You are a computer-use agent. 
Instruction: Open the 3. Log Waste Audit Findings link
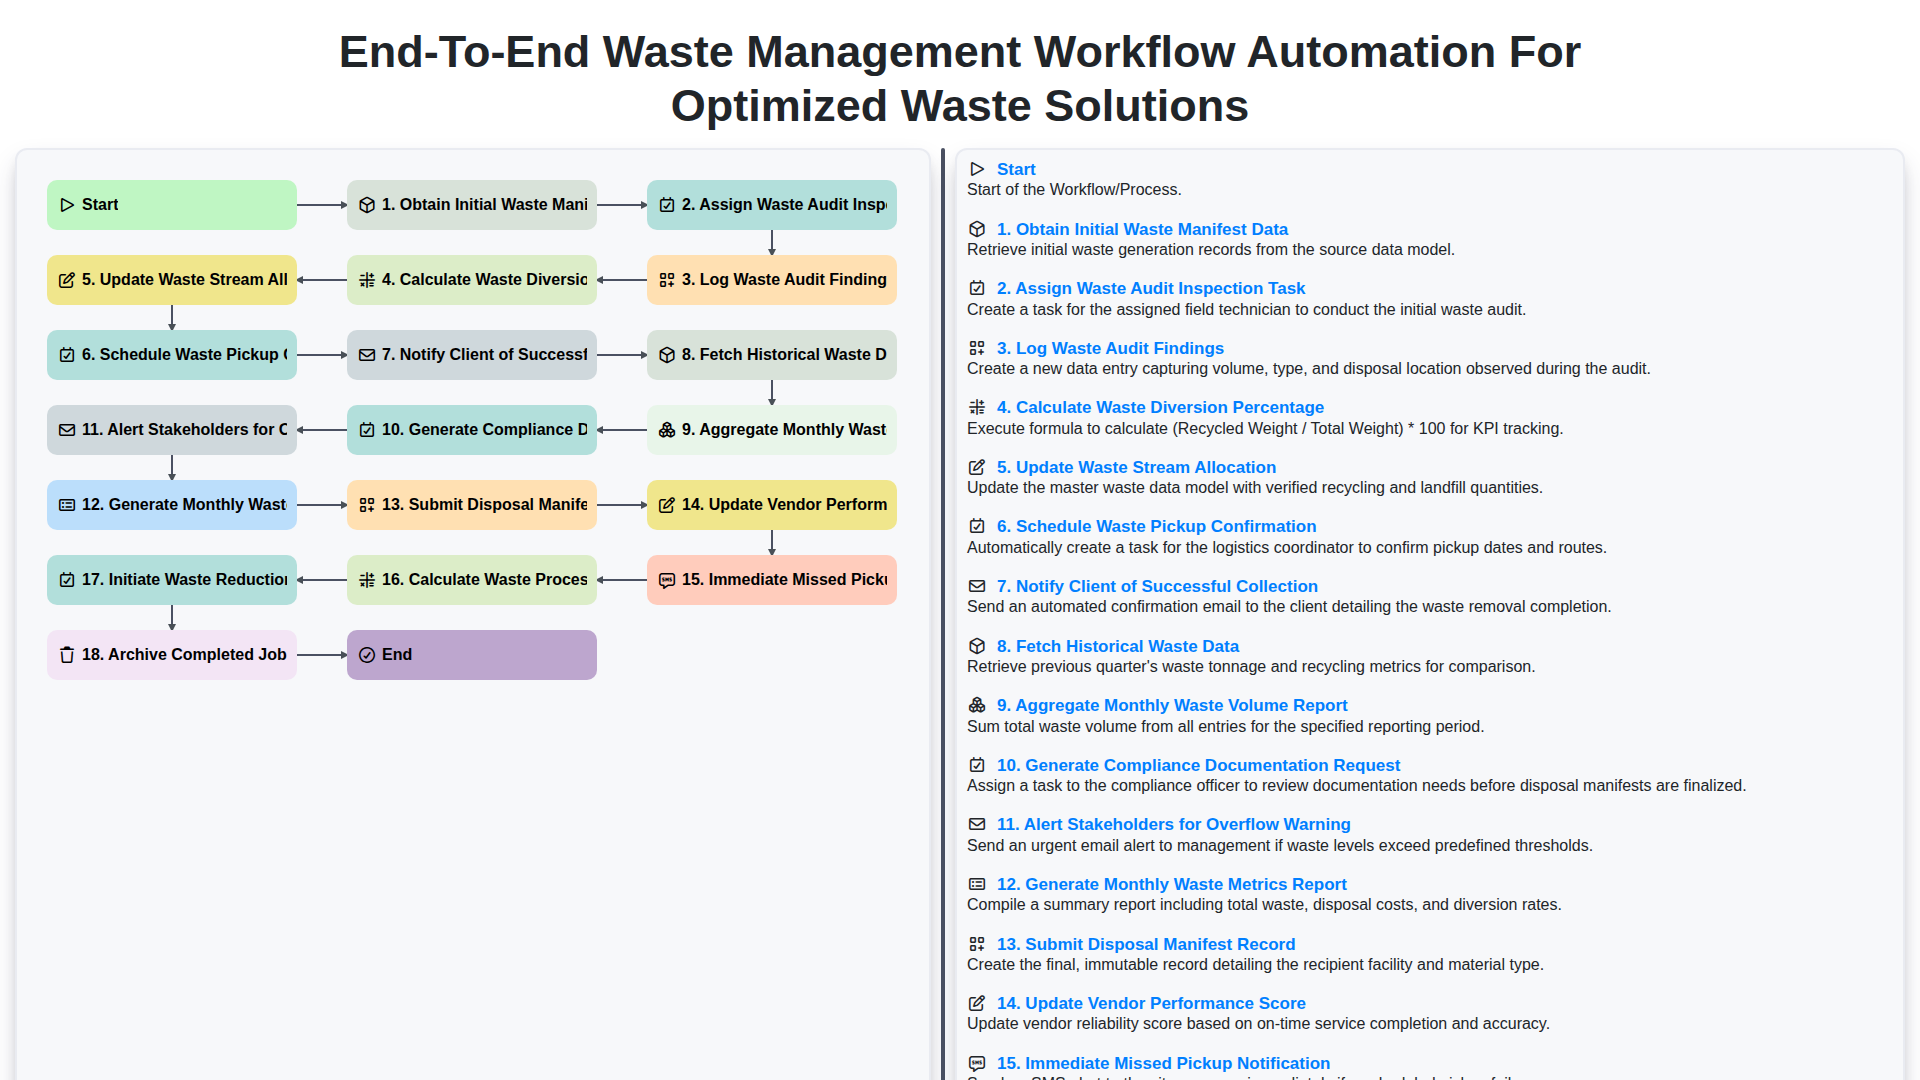[1110, 348]
